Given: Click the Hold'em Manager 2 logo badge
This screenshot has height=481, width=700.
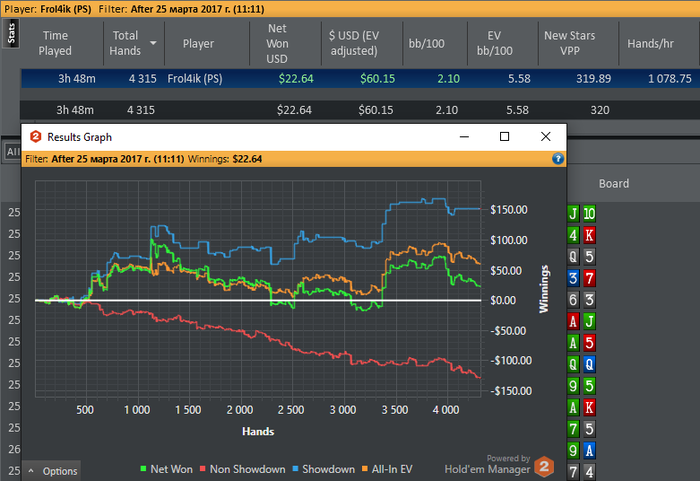Looking at the screenshot, I should tap(544, 467).
